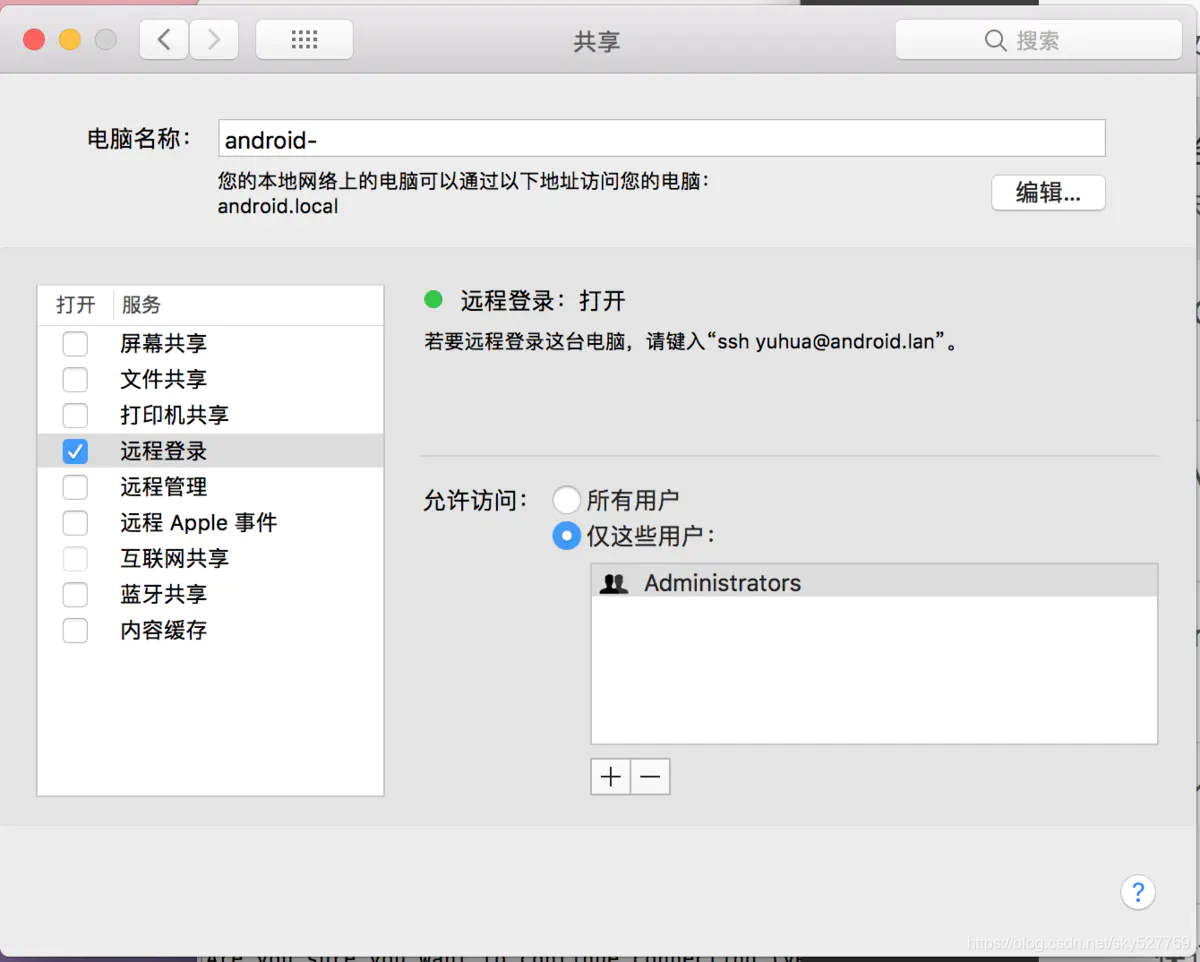Enable the 远程 Apple 事件 checkbox
Viewport: 1200px width, 962px height.
click(75, 523)
